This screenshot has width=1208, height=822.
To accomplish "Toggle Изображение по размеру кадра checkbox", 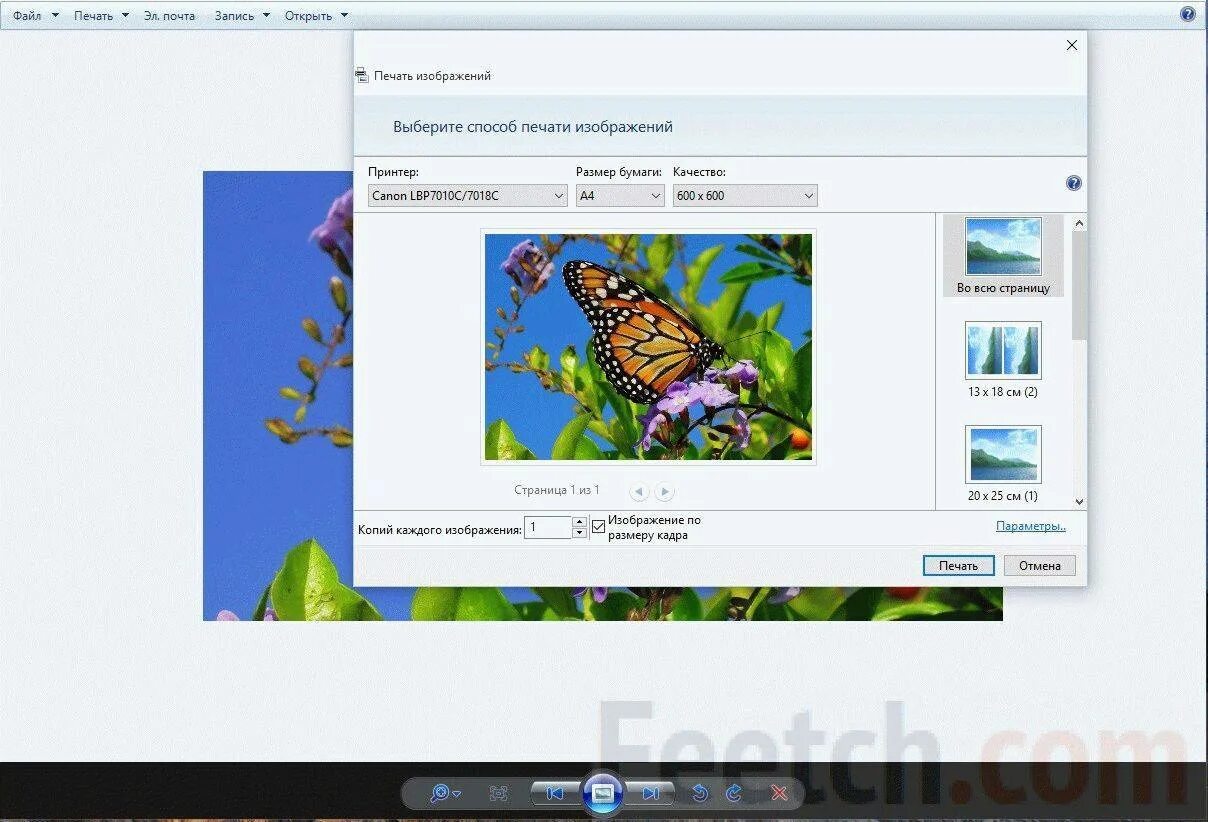I will tap(599, 526).
